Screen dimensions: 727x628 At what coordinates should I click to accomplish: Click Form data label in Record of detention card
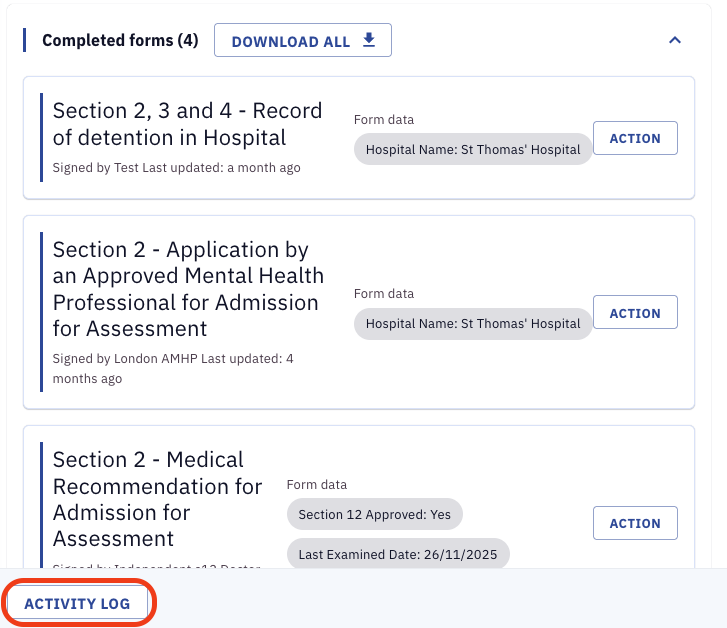click(x=383, y=120)
